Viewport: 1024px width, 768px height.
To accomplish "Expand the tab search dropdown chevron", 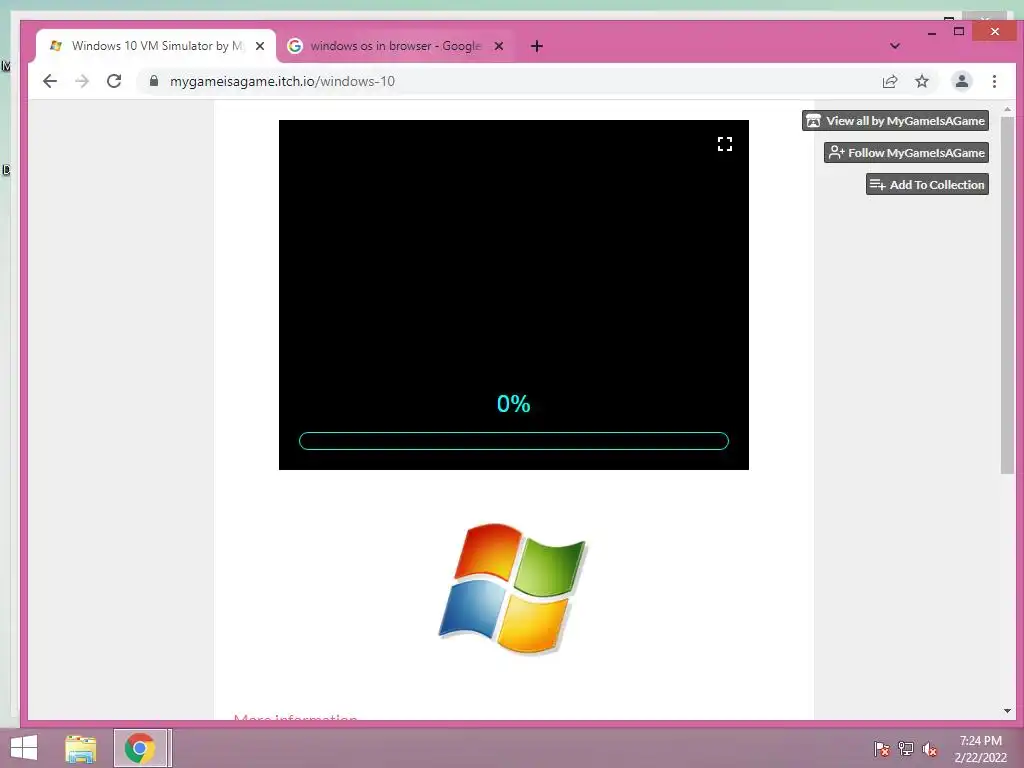I will click(895, 46).
